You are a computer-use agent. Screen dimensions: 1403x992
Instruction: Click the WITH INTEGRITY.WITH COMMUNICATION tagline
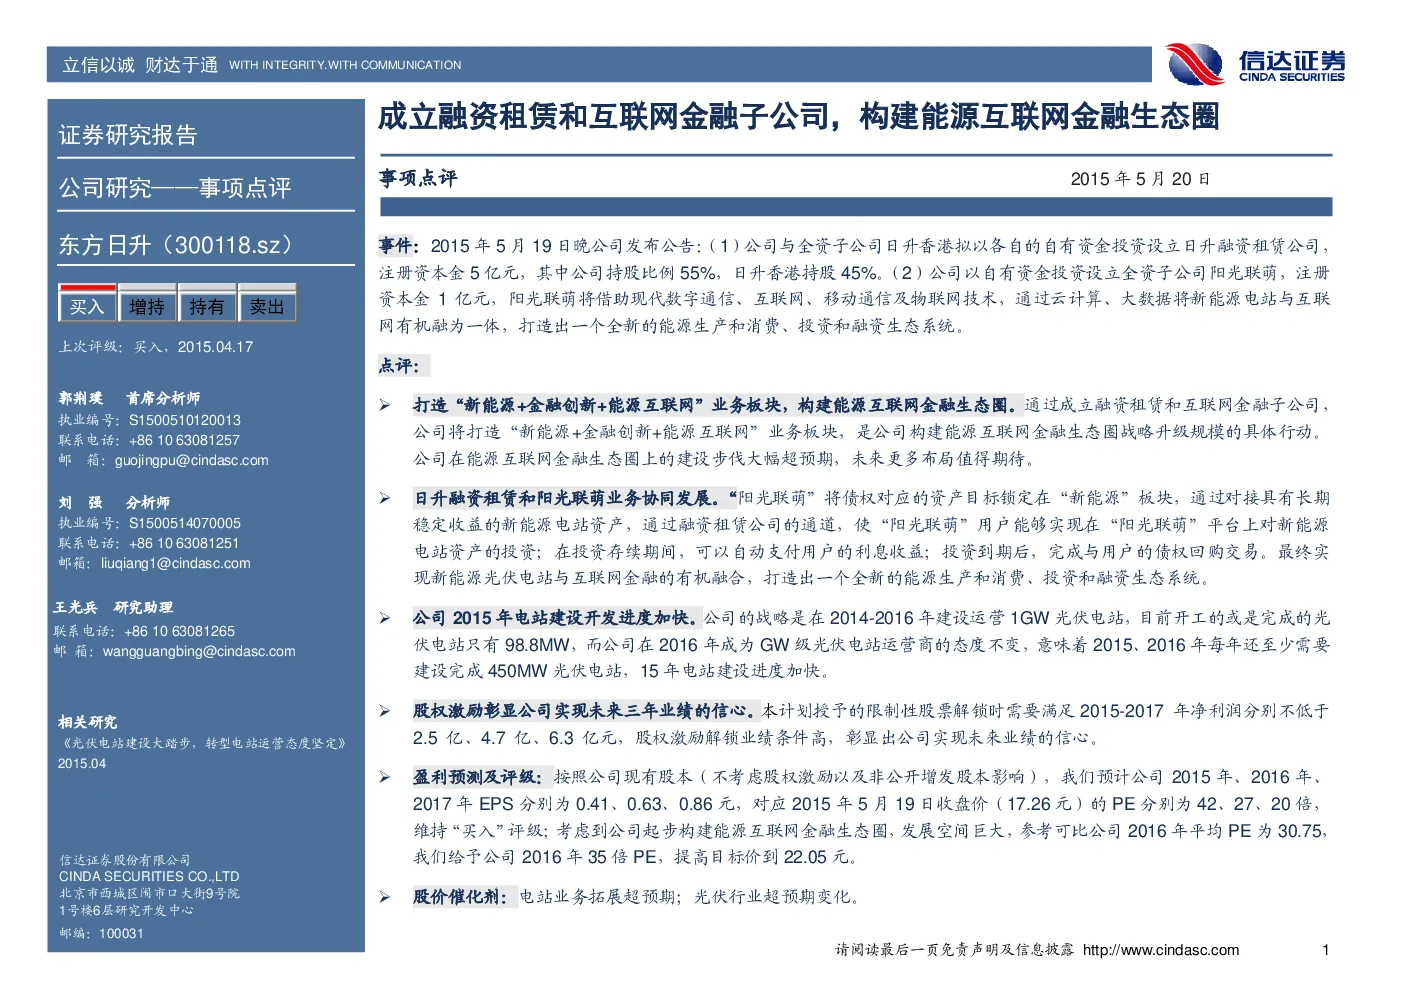(x=345, y=65)
